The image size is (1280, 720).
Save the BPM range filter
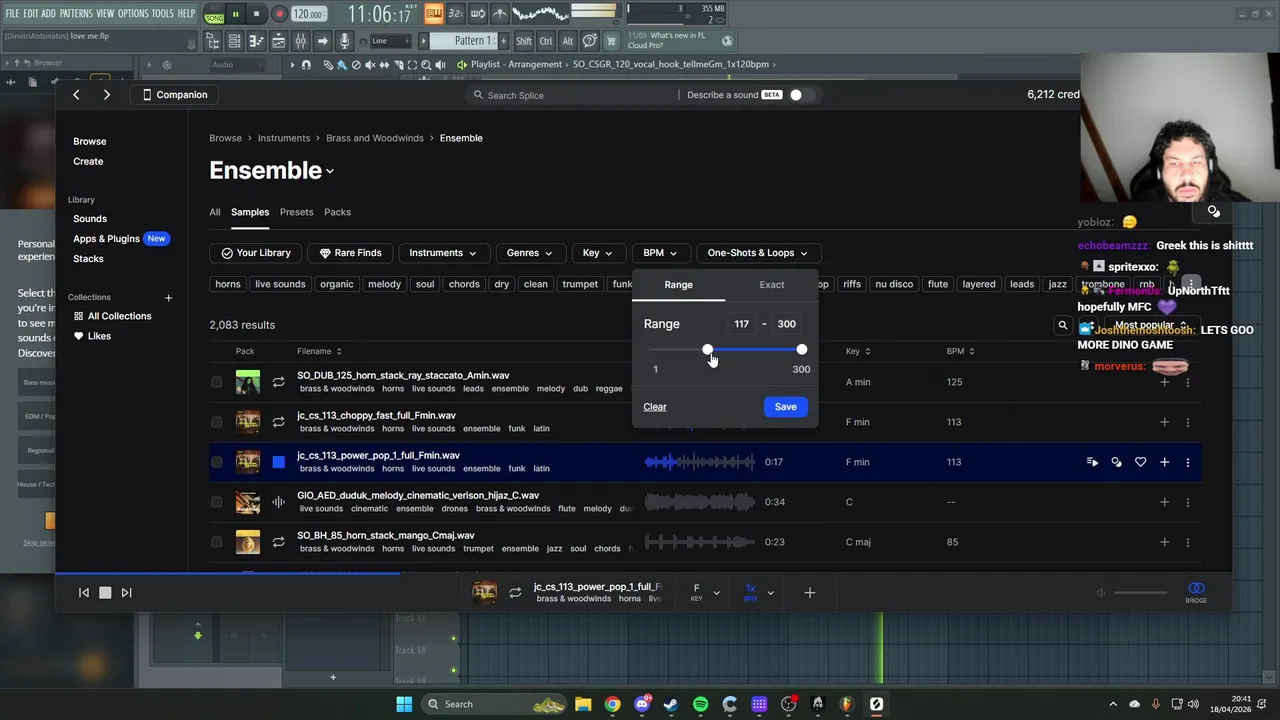click(786, 407)
